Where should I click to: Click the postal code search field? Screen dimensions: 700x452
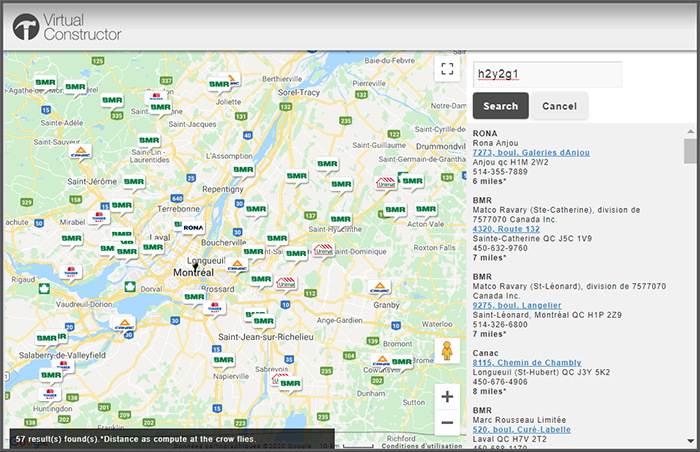tap(547, 74)
